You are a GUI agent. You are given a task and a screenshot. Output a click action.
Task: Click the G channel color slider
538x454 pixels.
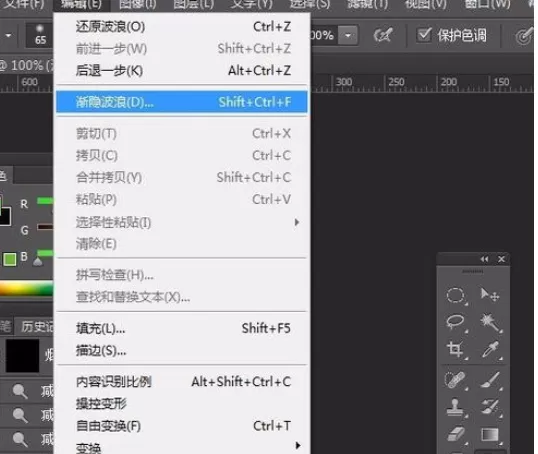(x=45, y=227)
